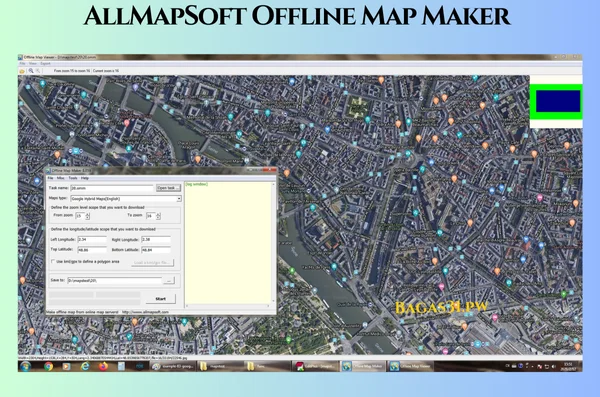600x397 pixels.
Task: Click the Bottom Latitude field
Action: 156,250
